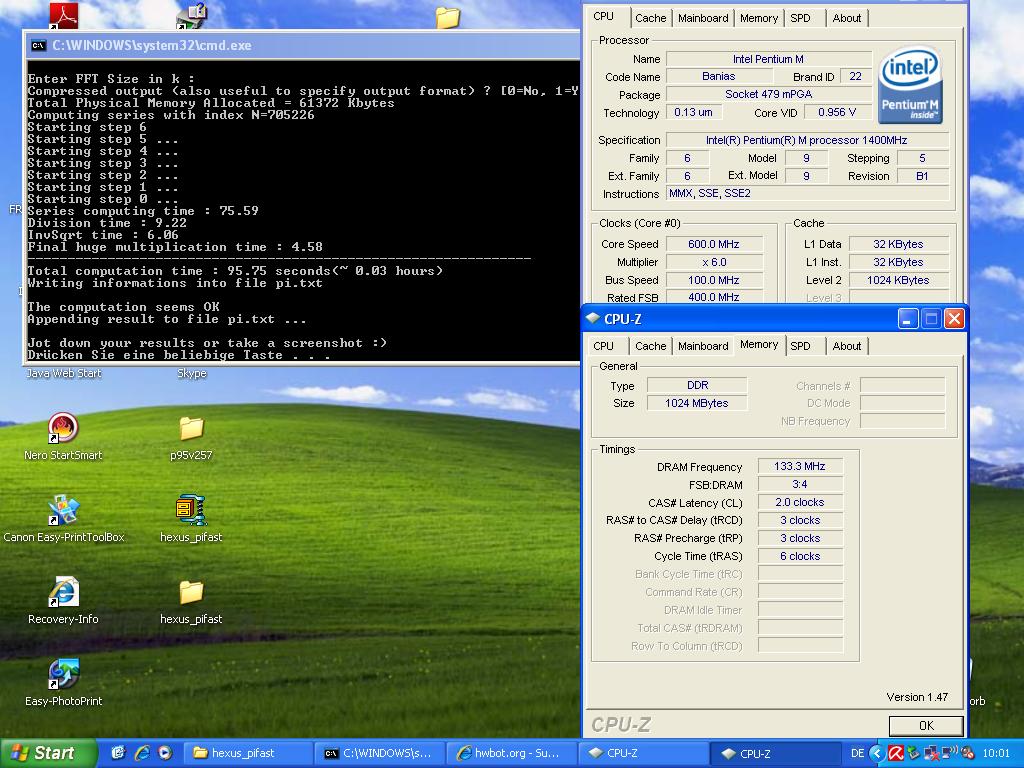Open the hexus_pifast zip archive icon
The image size is (1024, 768).
click(191, 510)
